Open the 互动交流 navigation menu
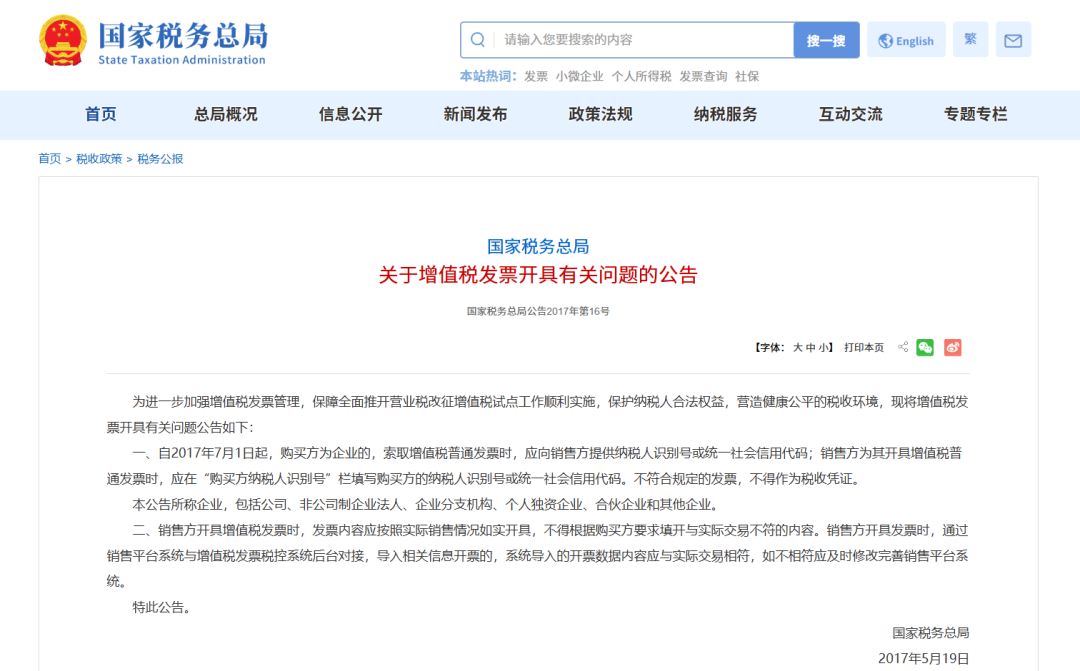 point(849,115)
